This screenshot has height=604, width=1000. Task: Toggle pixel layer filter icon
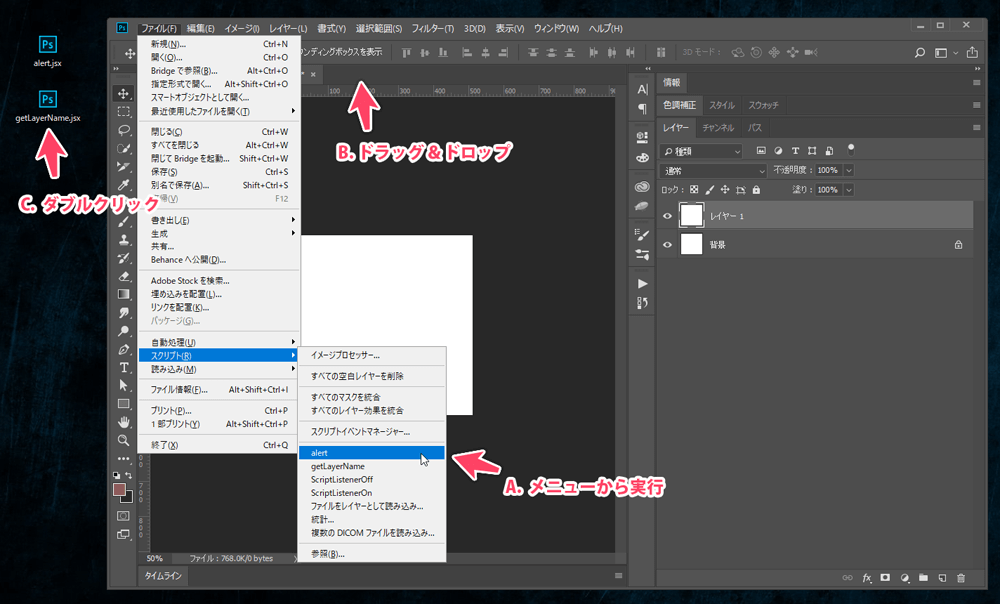tap(761, 151)
